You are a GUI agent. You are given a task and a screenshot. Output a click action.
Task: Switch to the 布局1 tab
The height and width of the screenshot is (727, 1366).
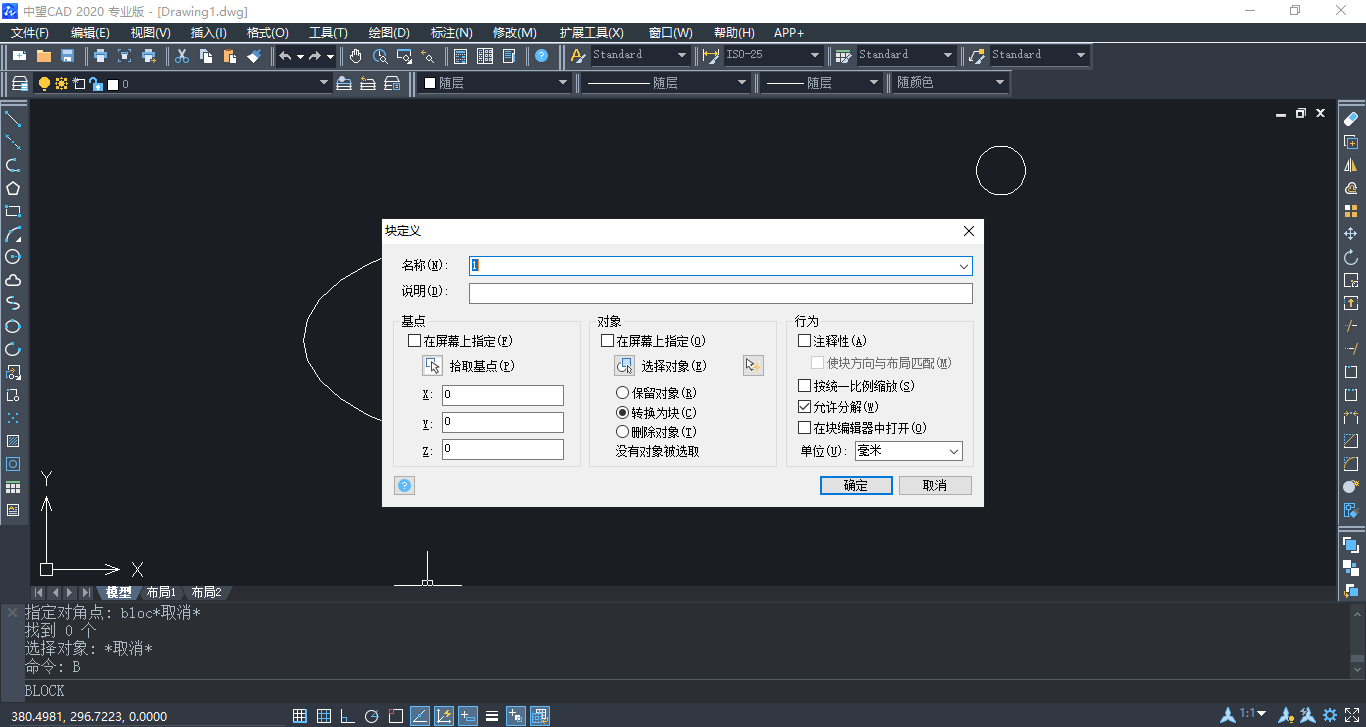pos(161,592)
